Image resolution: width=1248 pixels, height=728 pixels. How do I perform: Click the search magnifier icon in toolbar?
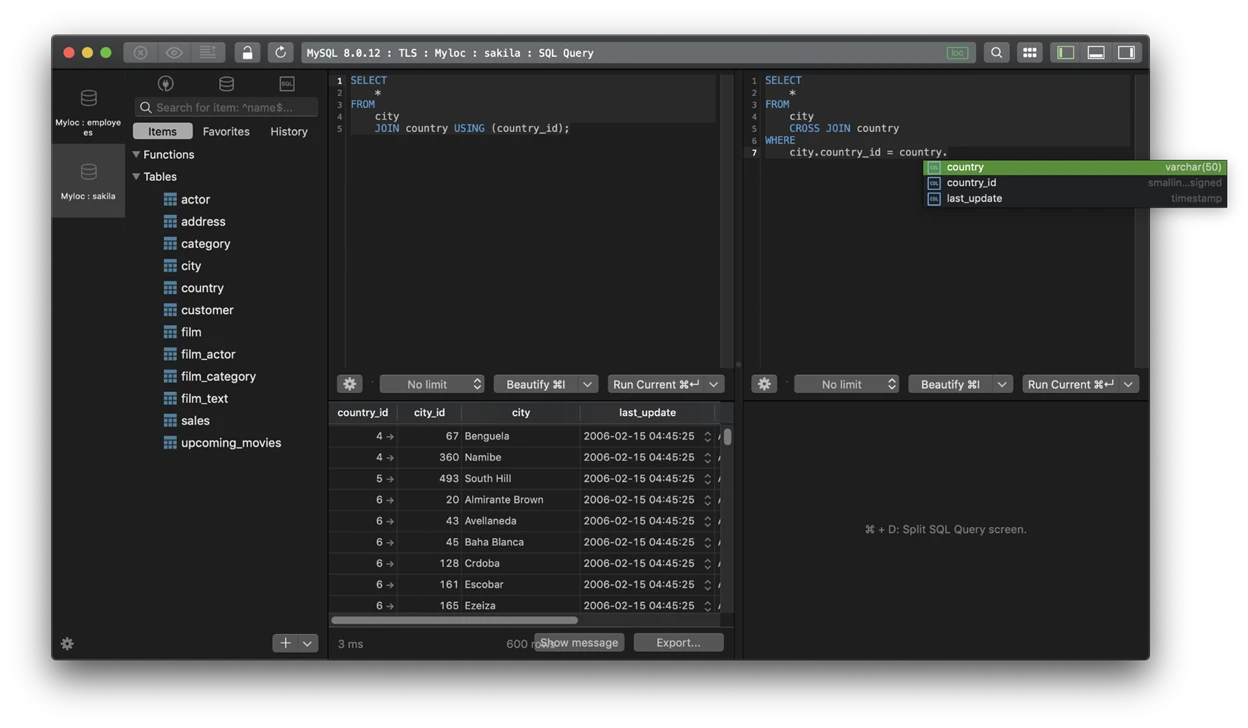[x=996, y=52]
